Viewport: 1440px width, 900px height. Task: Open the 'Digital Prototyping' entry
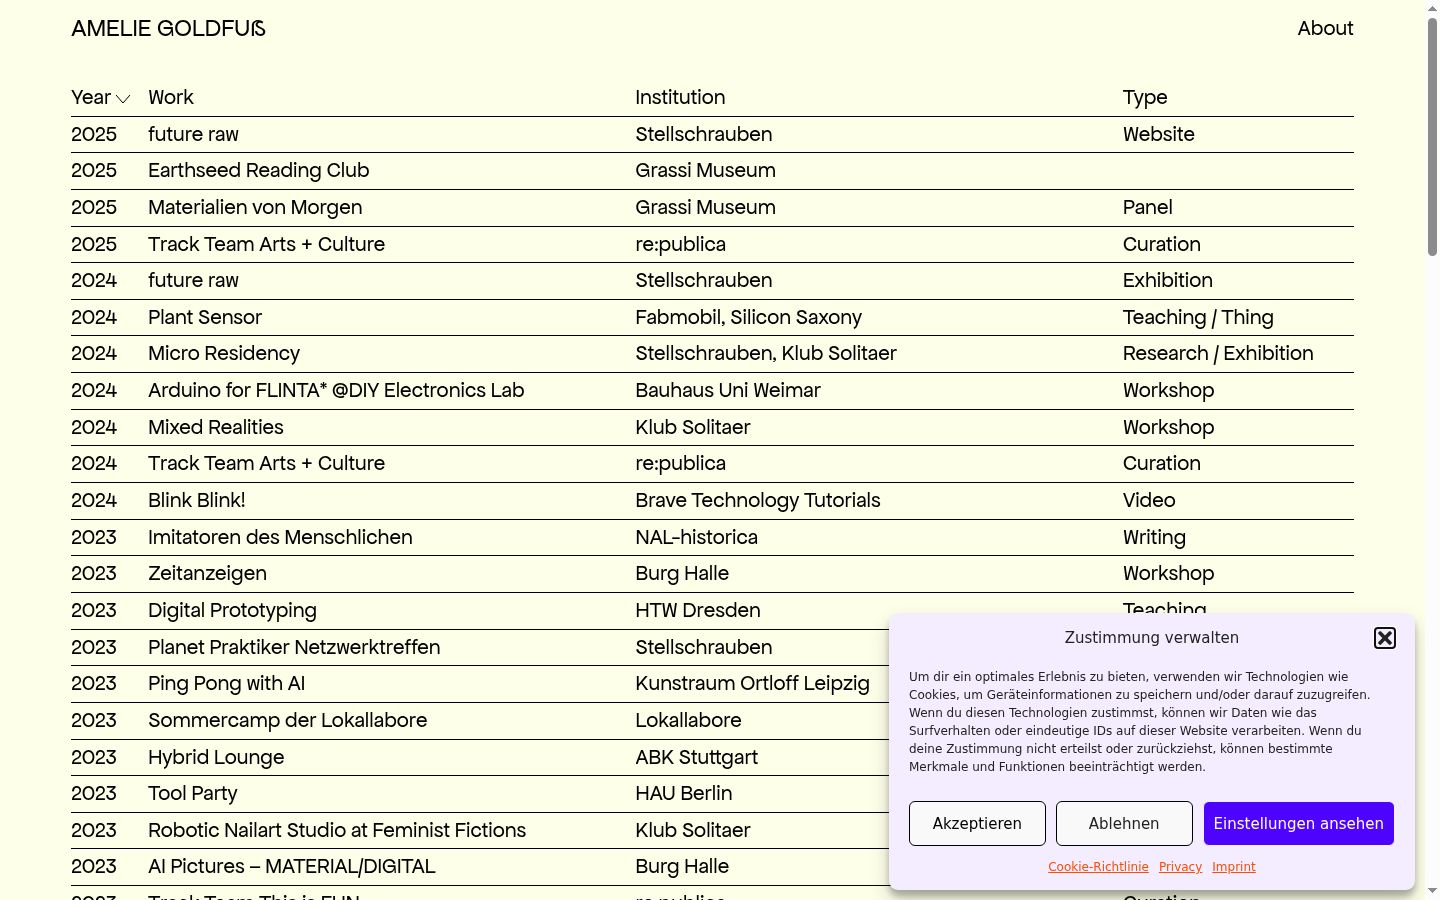tap(232, 611)
